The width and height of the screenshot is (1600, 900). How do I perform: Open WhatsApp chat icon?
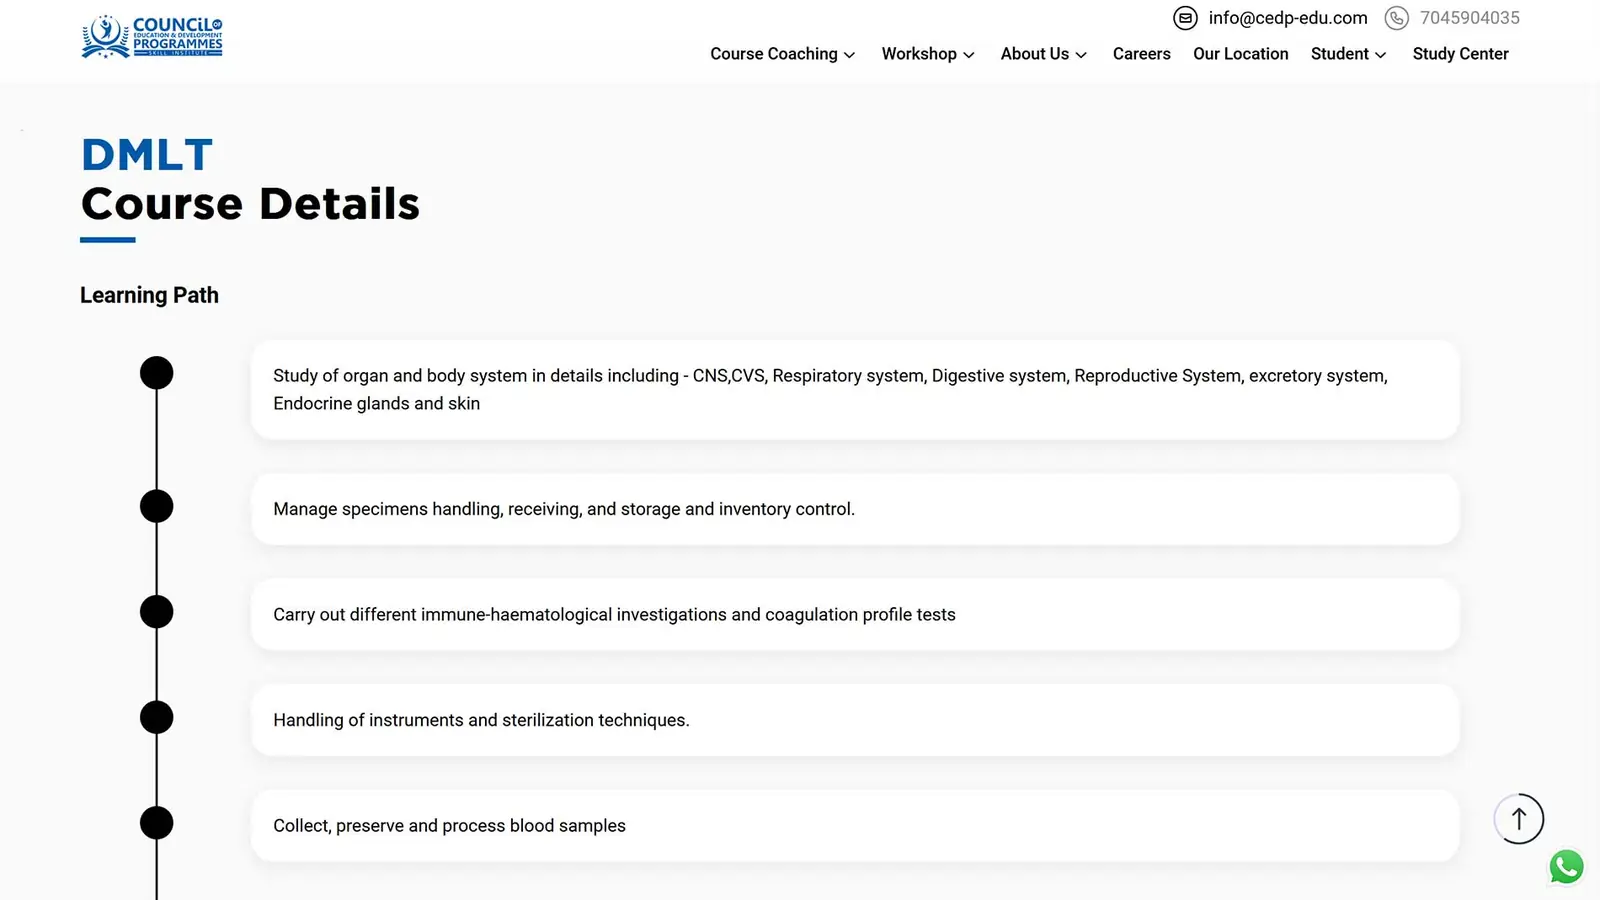tap(1566, 866)
